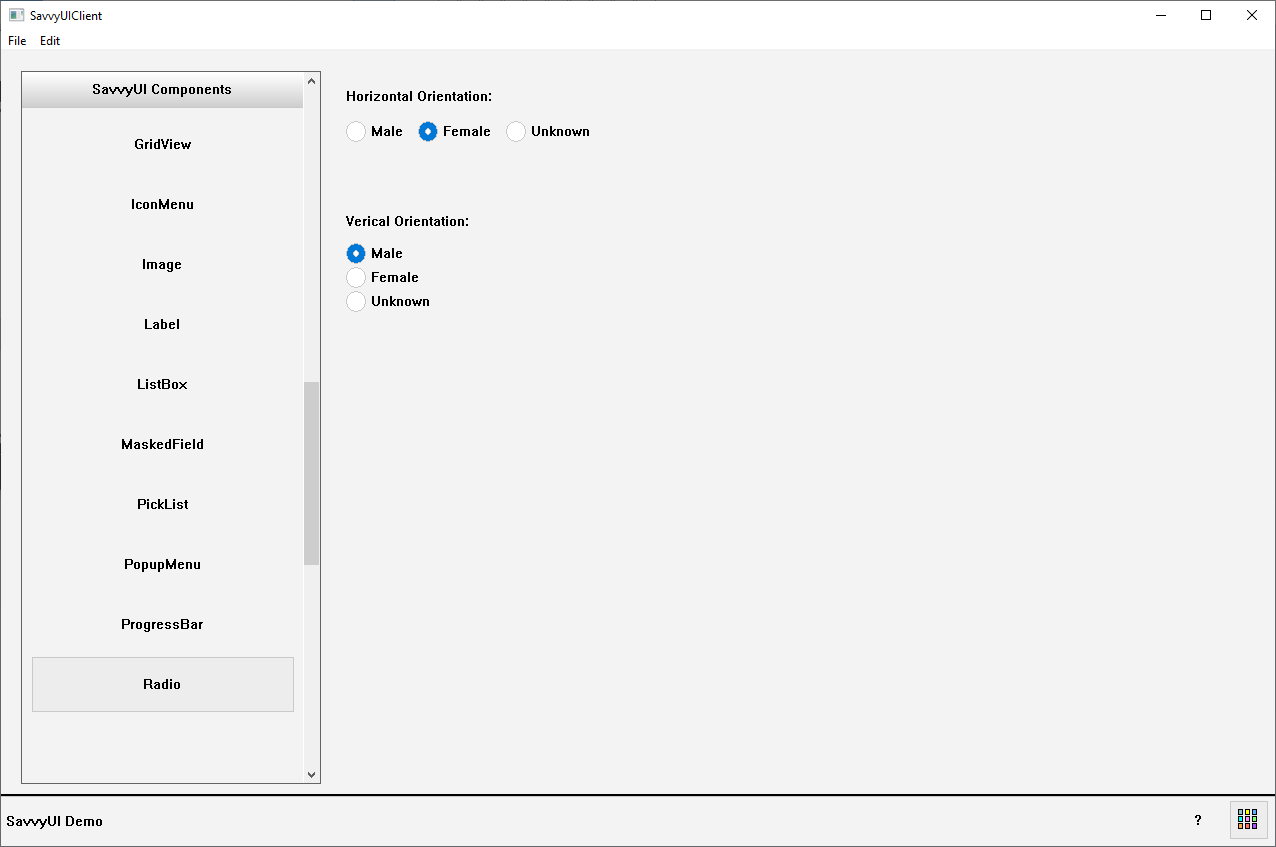Open the PickList component page

pyautogui.click(x=162, y=505)
